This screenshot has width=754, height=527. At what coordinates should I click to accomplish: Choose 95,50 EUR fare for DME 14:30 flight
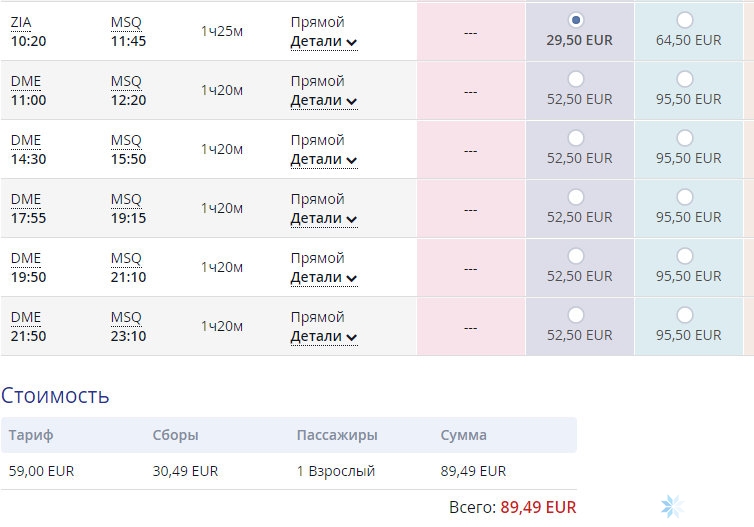coord(685,138)
